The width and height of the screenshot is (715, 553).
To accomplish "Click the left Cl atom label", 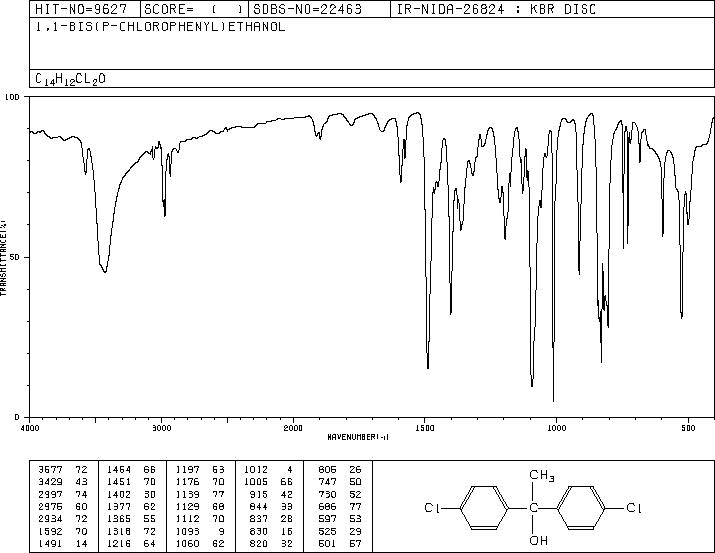I will pyautogui.click(x=431, y=508).
